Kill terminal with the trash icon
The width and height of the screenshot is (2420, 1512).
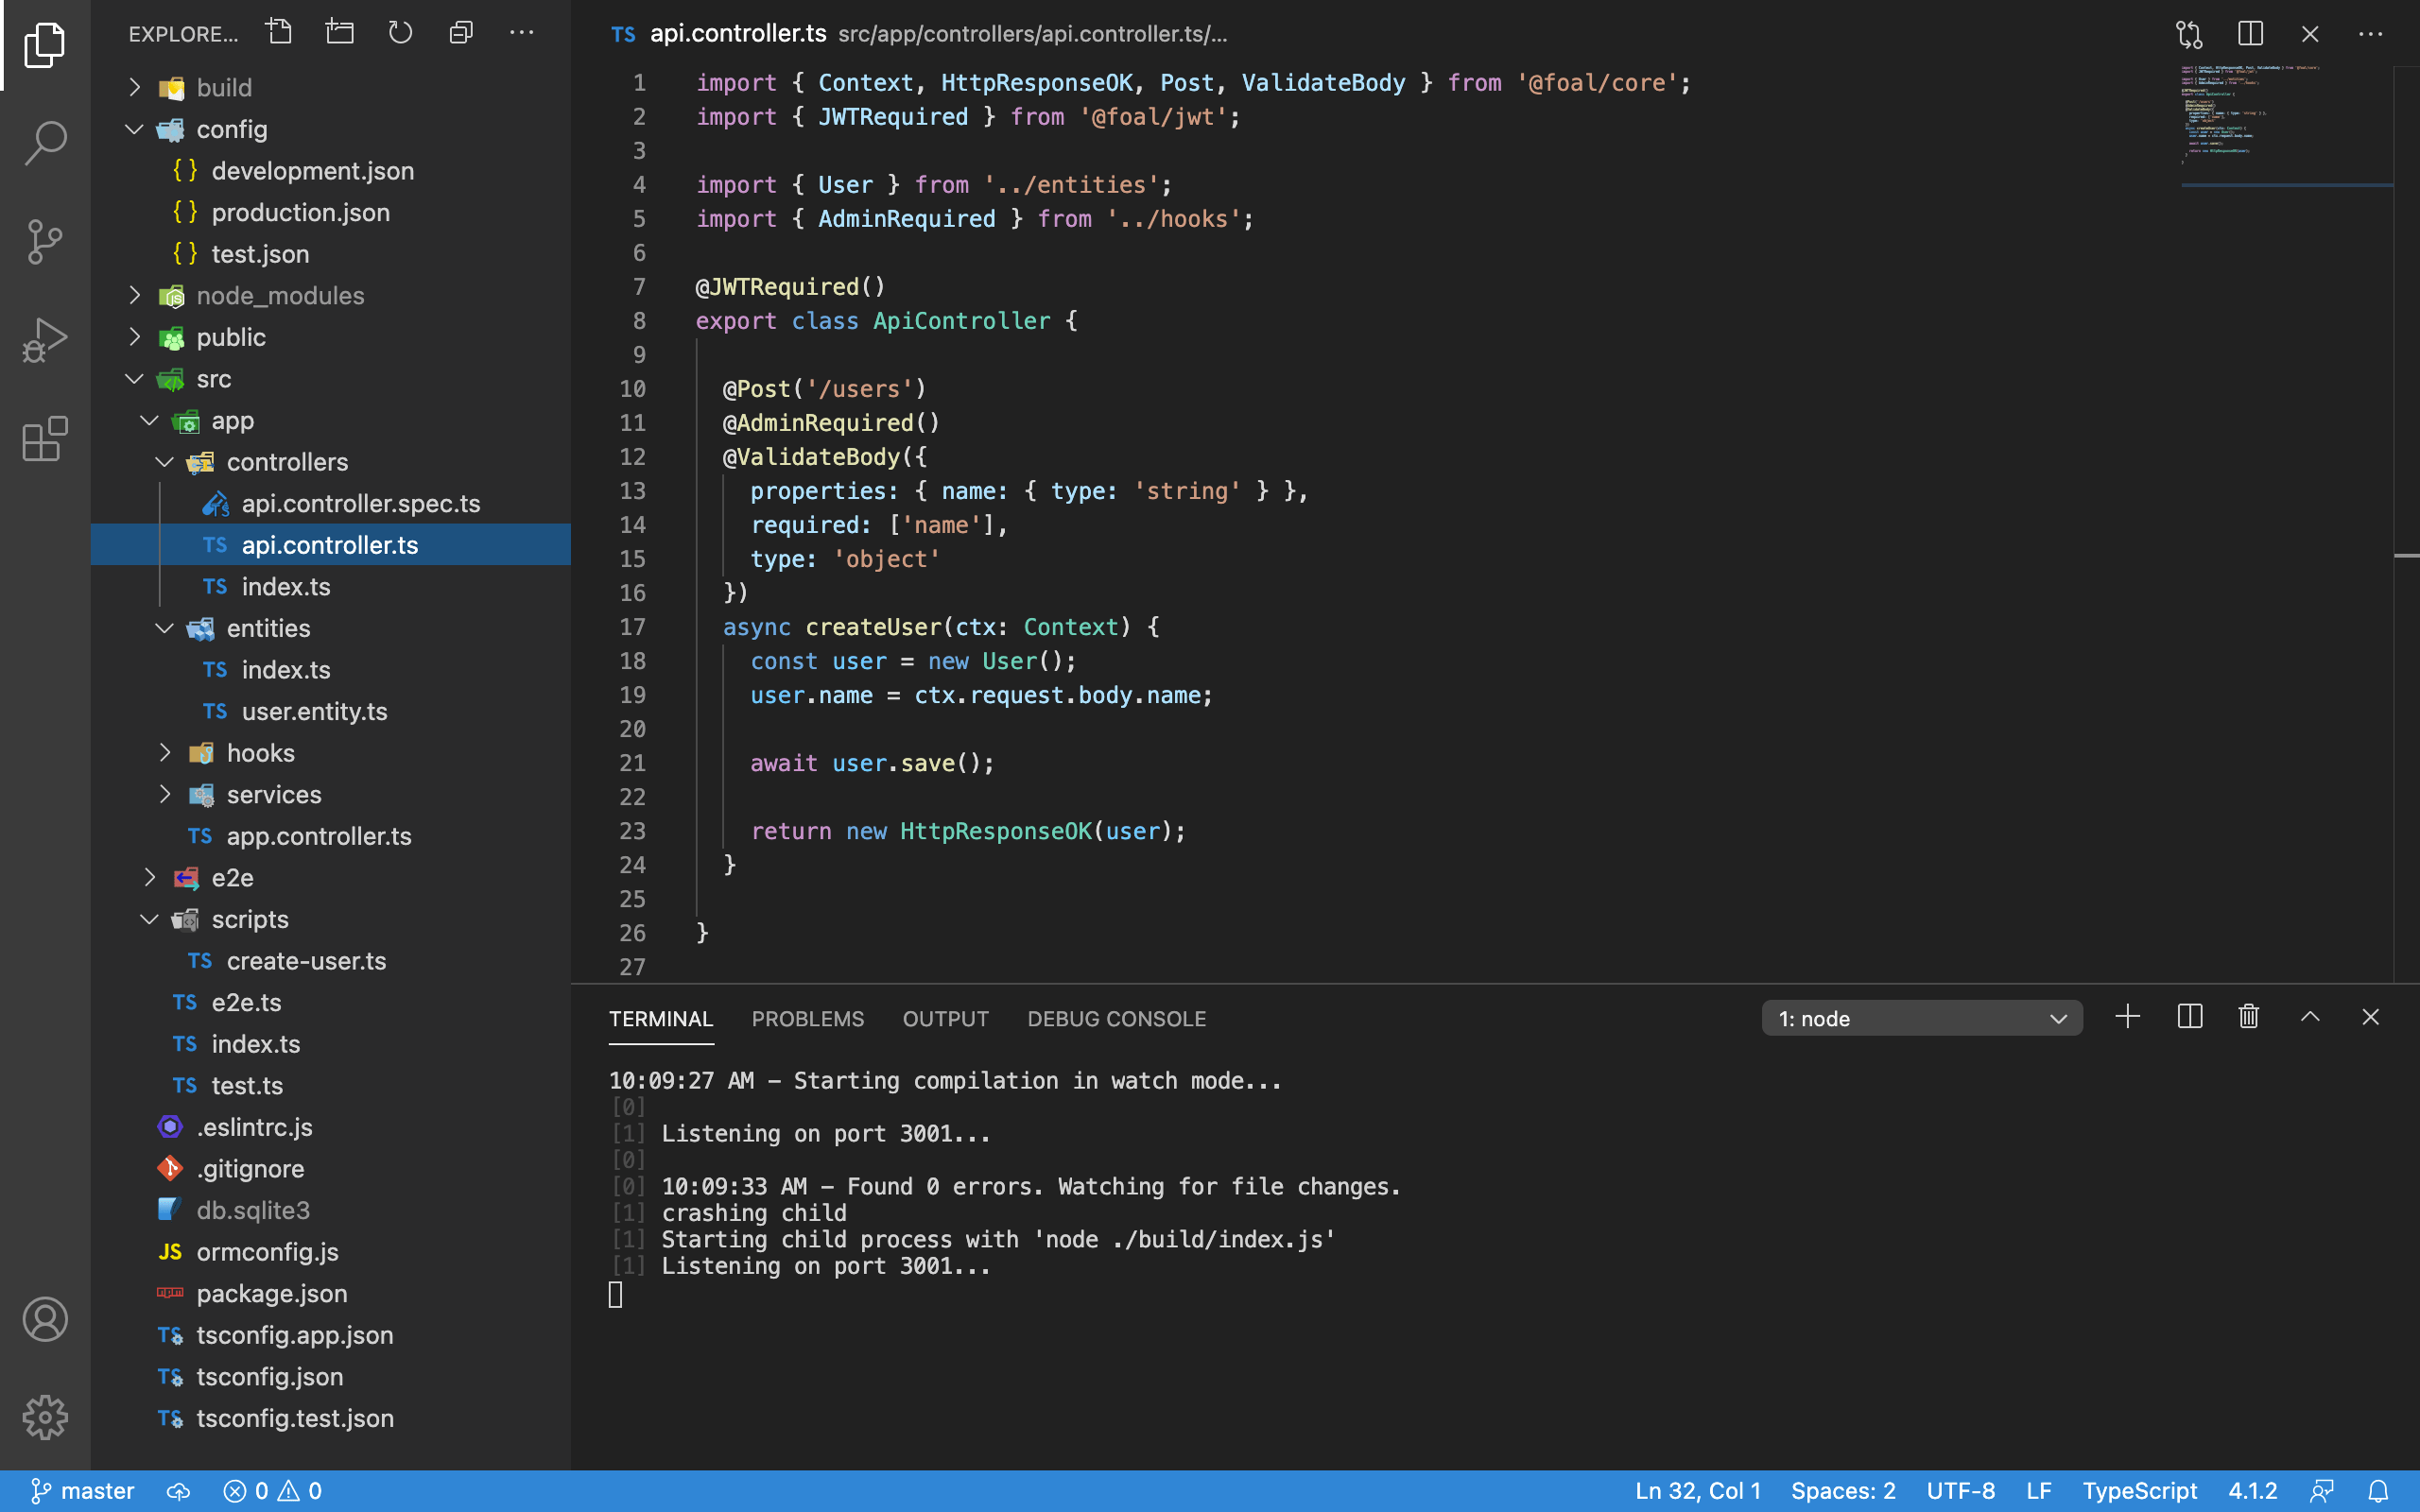[x=2249, y=1017]
